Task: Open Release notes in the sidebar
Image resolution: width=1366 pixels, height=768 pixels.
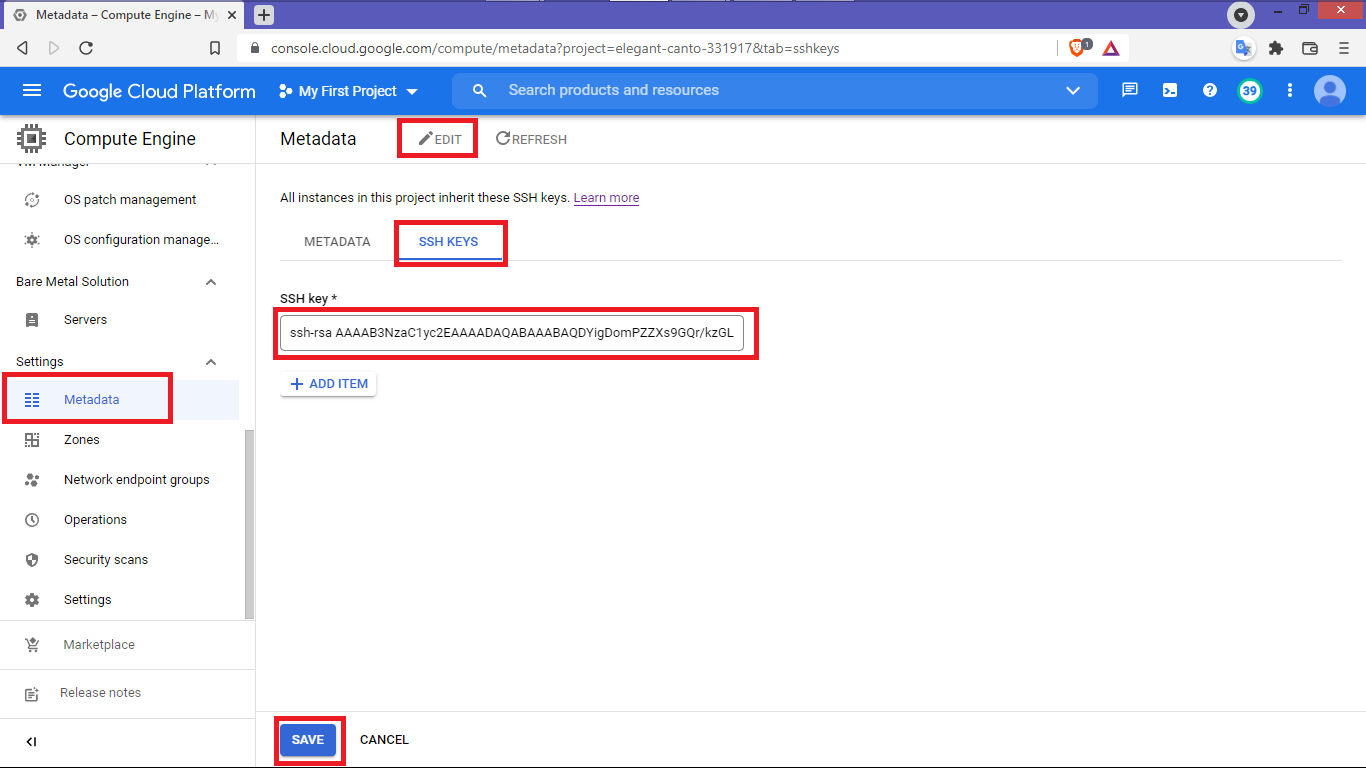Action: point(100,693)
